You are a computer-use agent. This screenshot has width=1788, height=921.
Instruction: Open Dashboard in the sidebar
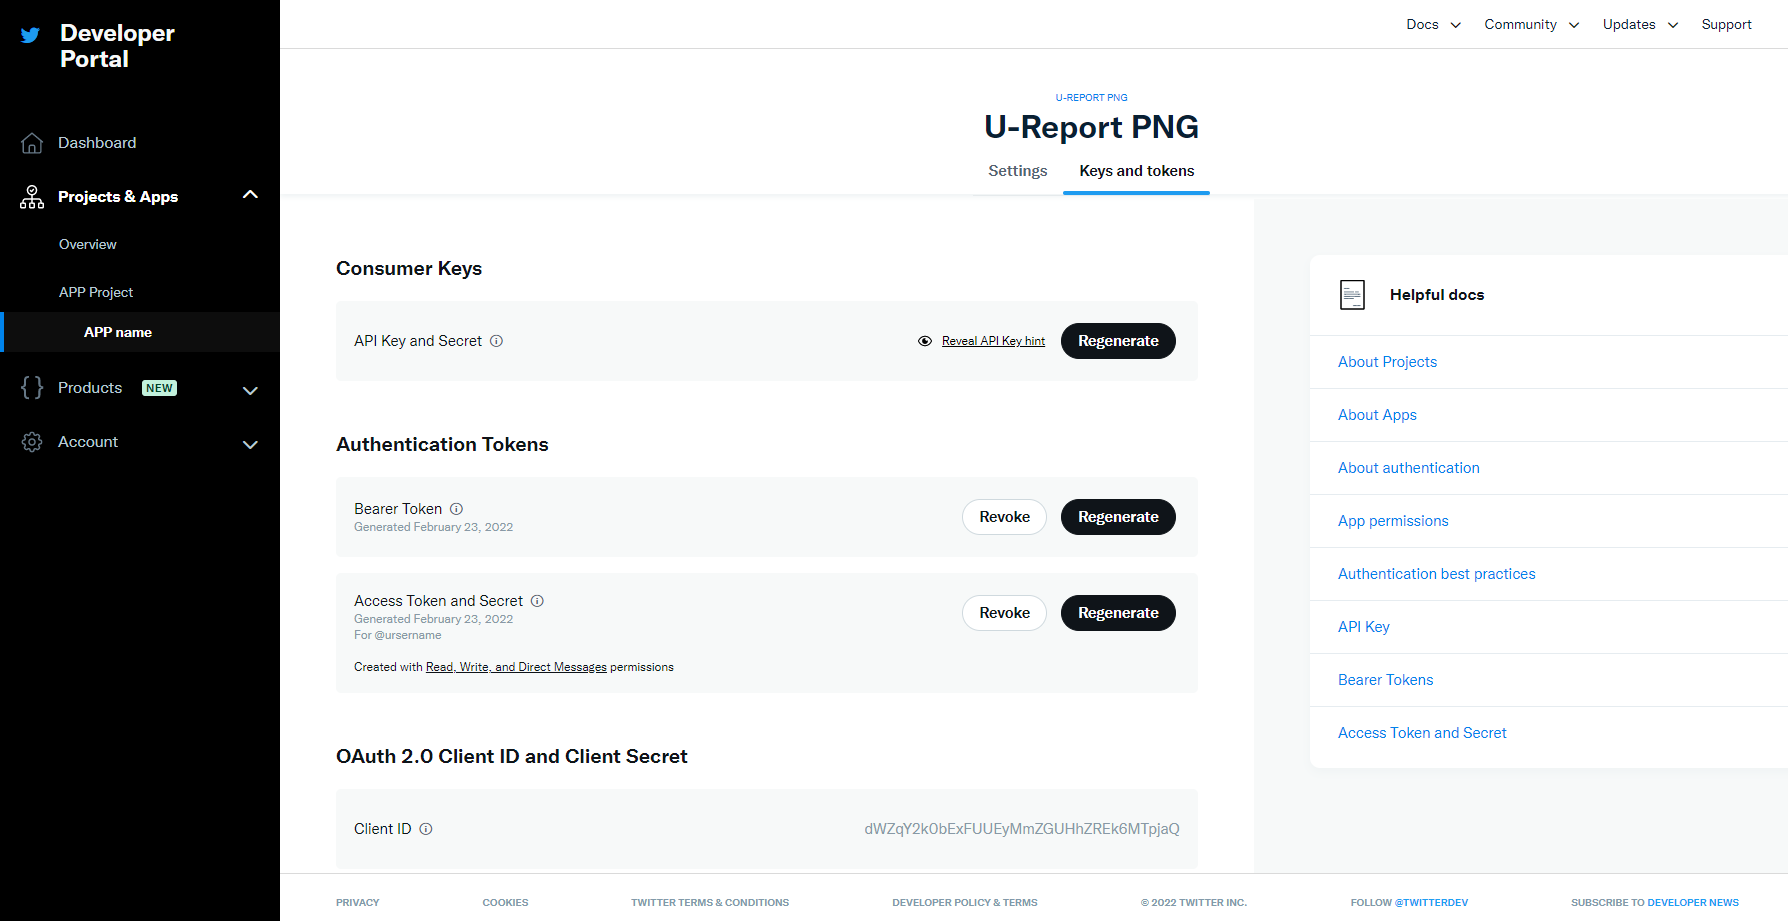tap(97, 143)
